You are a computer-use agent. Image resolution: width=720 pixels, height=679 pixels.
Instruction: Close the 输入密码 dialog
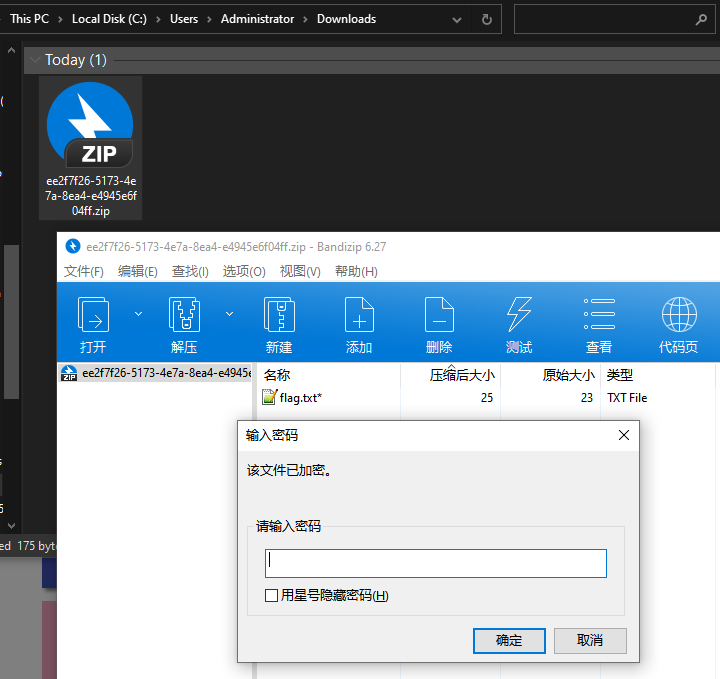624,435
